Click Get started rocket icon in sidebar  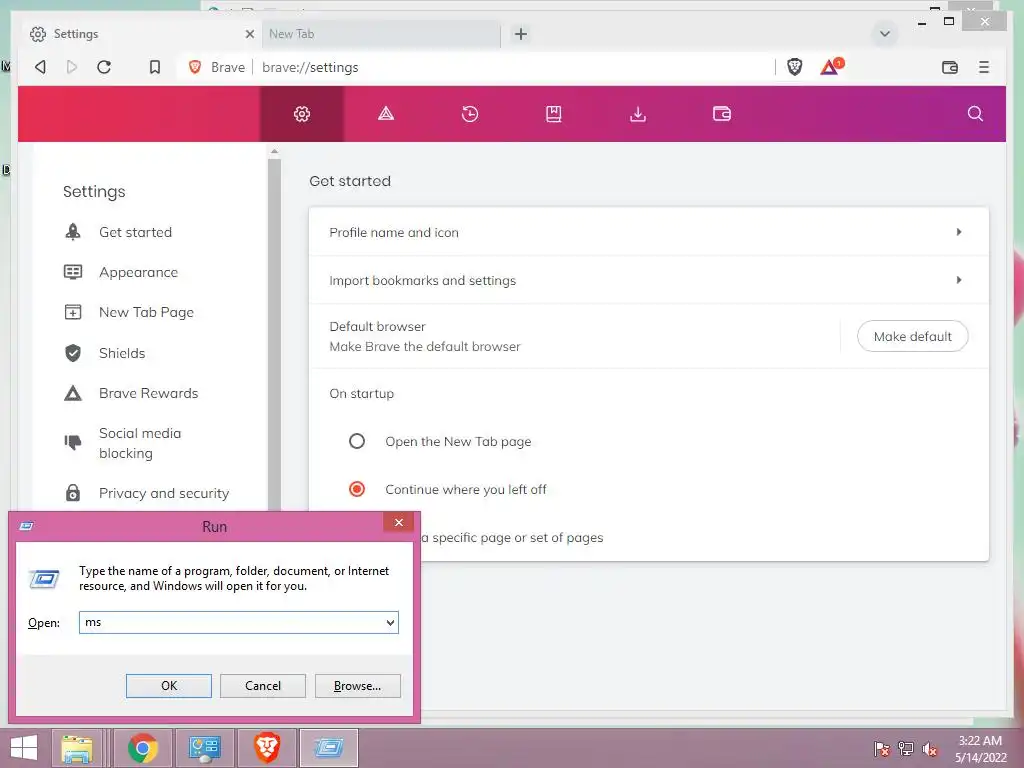[73, 232]
